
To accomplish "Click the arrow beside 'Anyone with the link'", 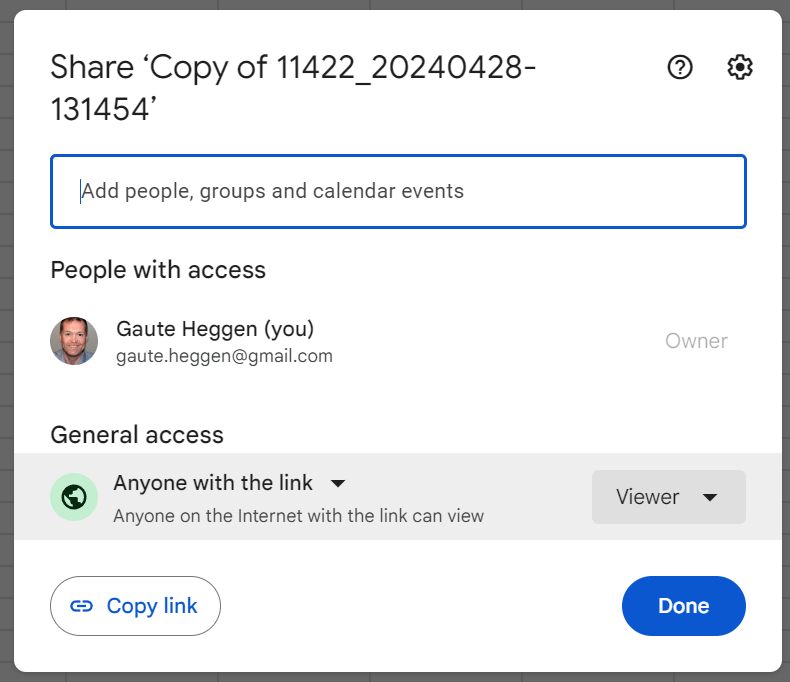I will pyautogui.click(x=338, y=484).
